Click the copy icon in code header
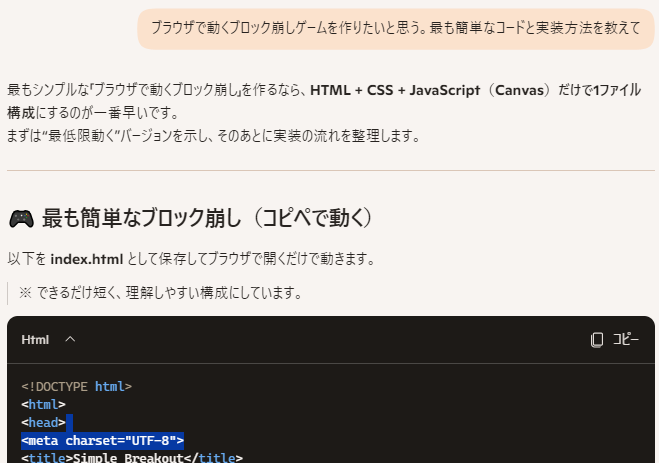 click(597, 340)
